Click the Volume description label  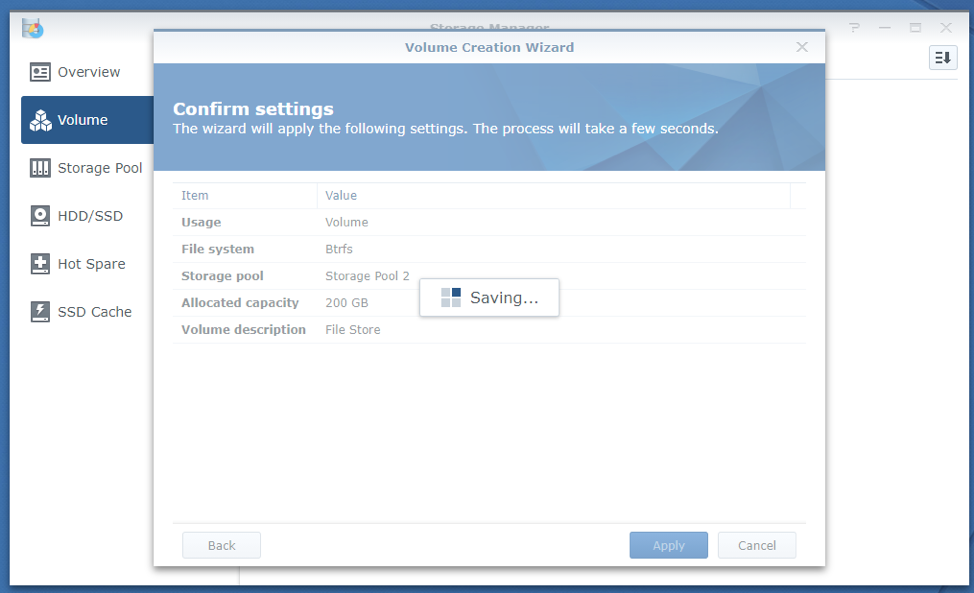point(244,330)
